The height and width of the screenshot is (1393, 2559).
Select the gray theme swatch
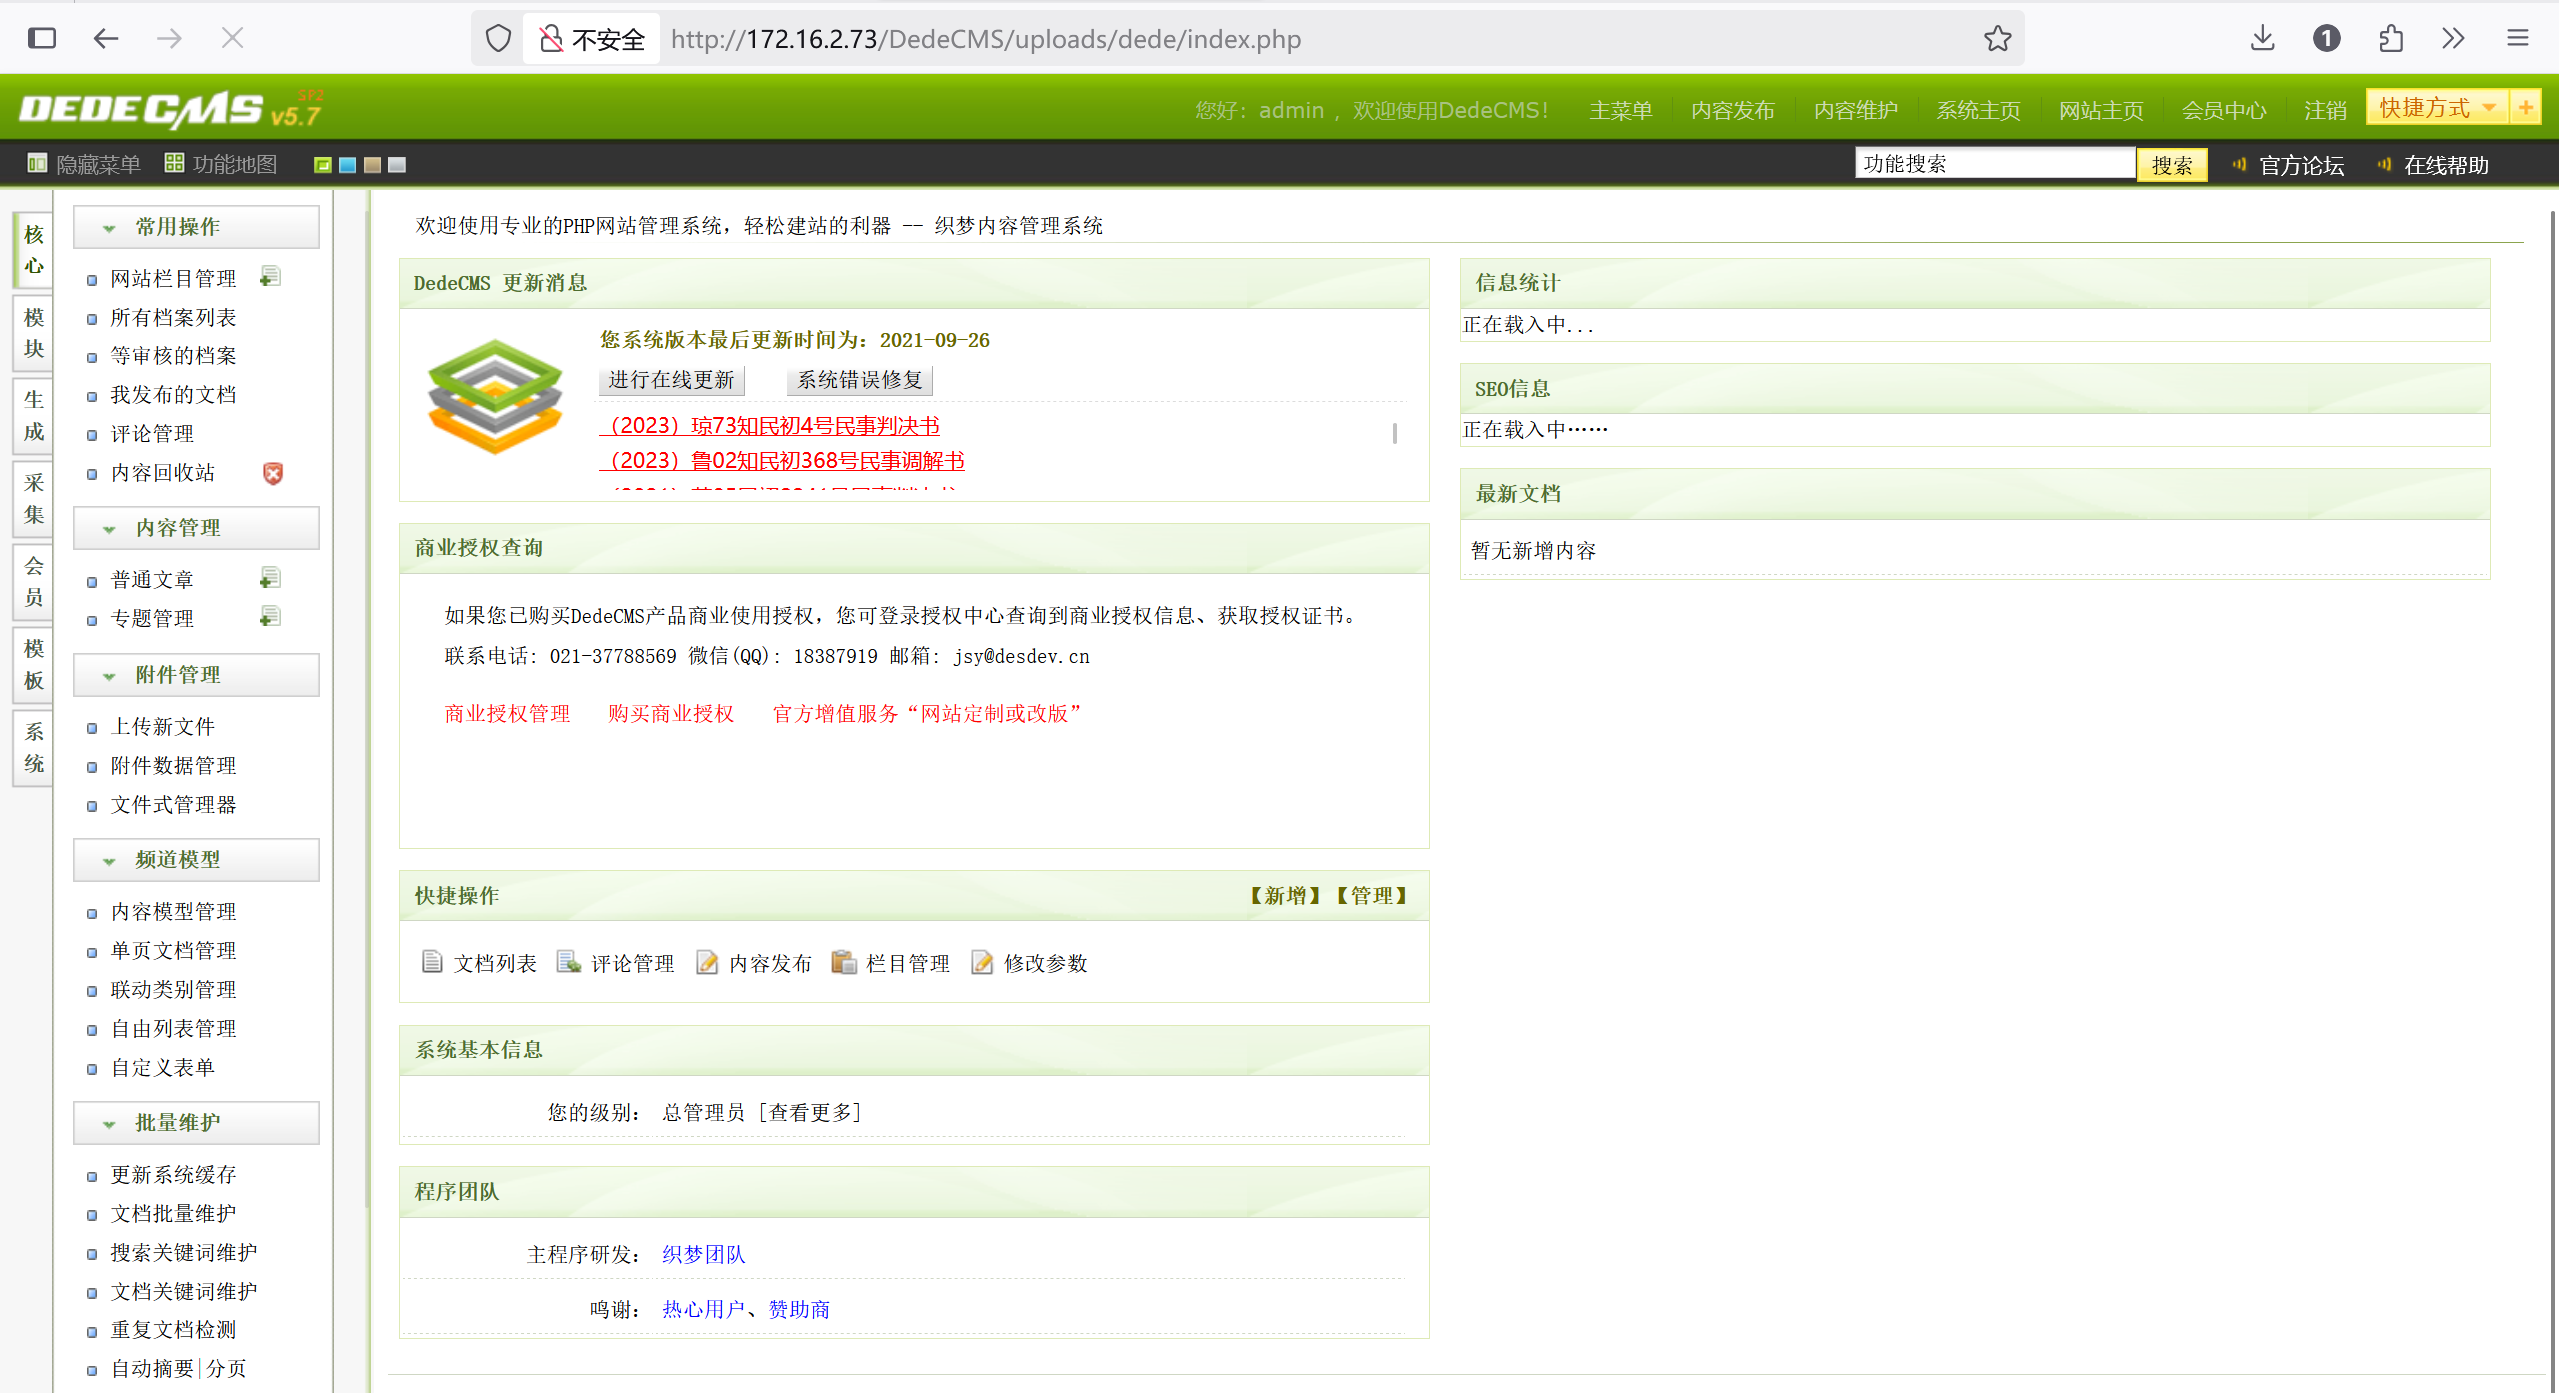click(397, 165)
